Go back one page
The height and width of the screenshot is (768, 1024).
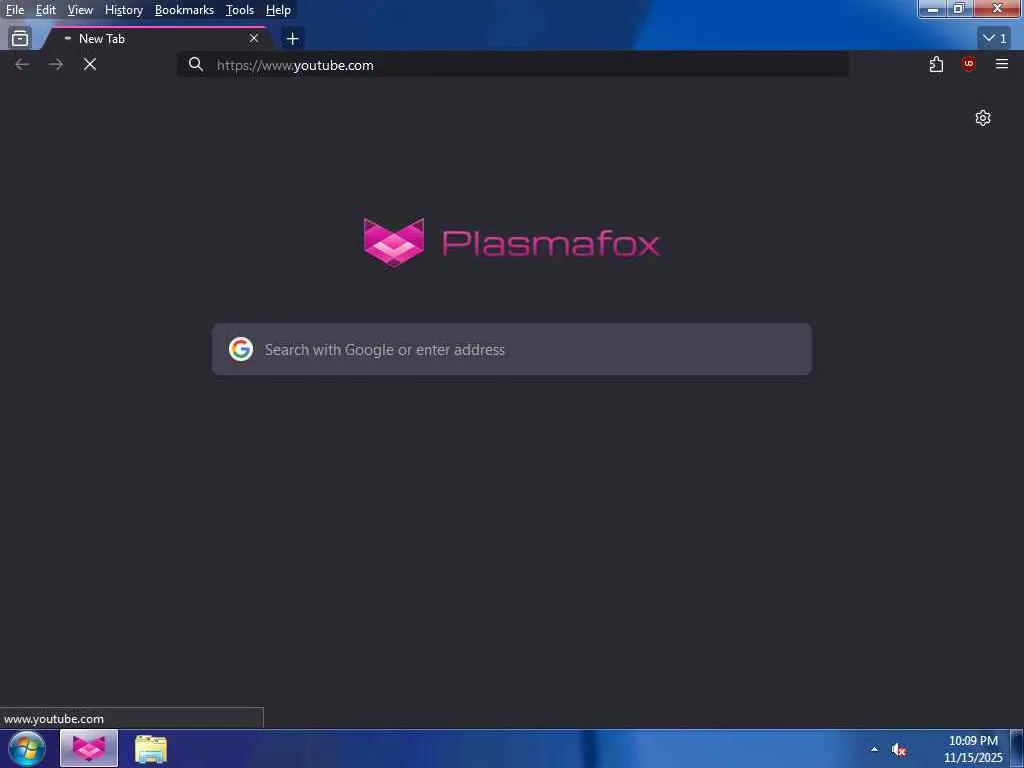(22, 64)
